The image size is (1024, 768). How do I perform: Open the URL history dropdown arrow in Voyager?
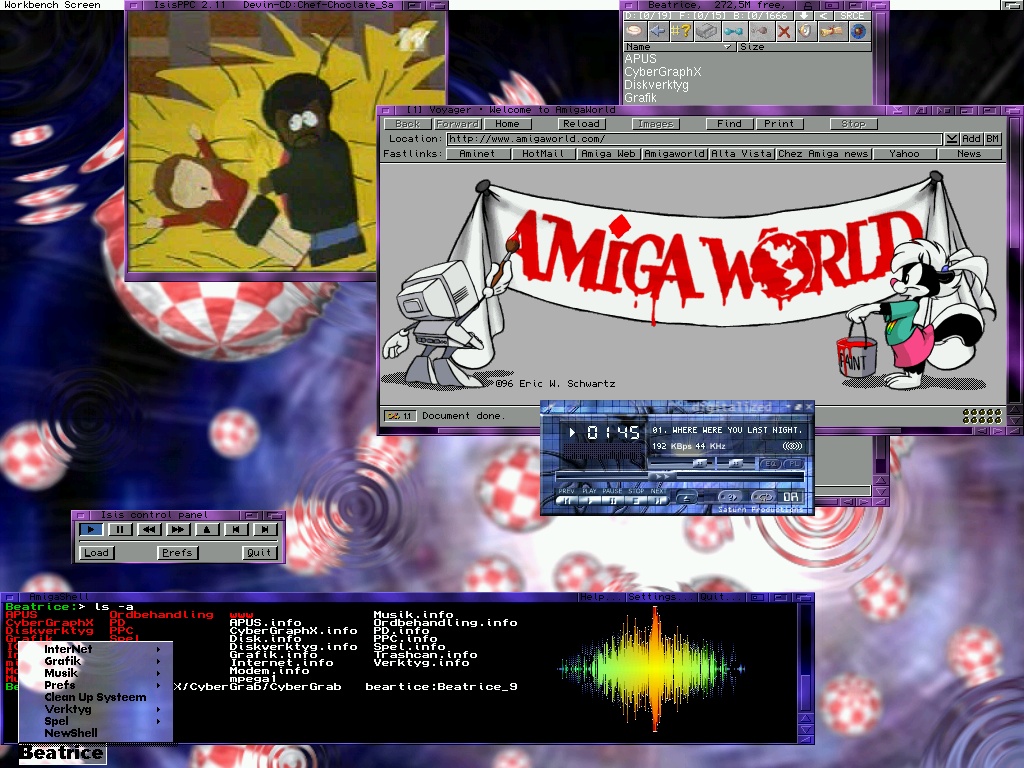coord(951,139)
